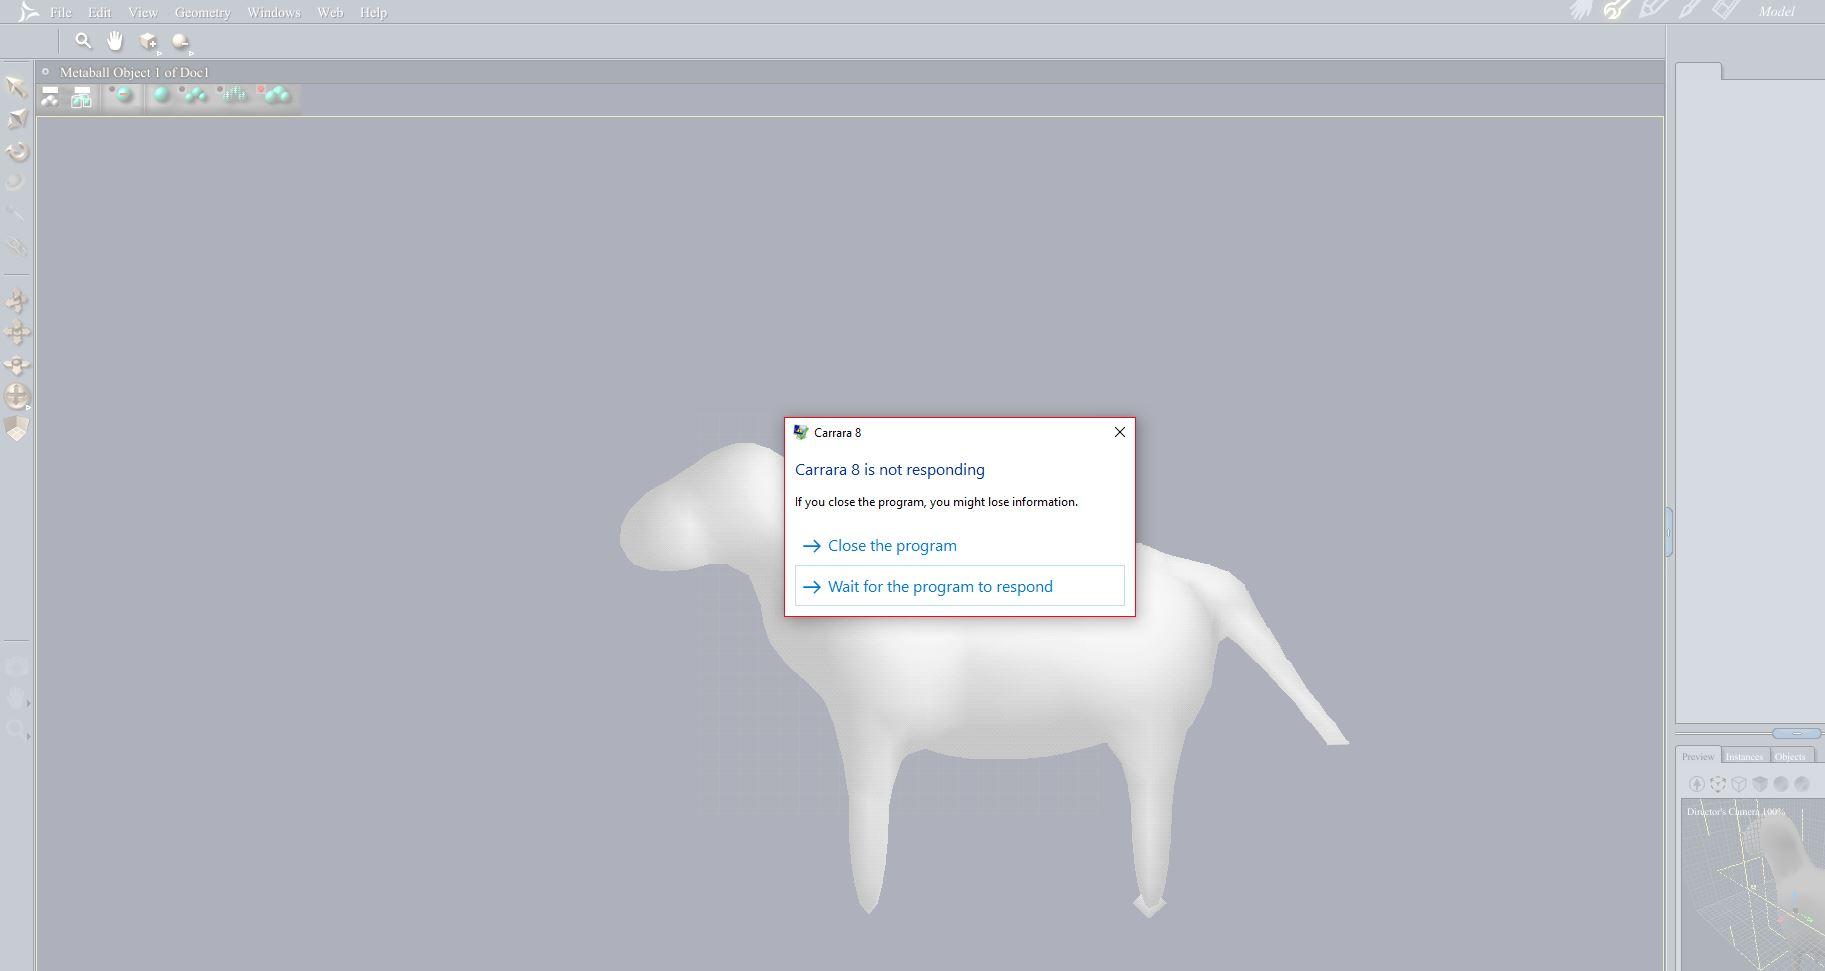Image resolution: width=1825 pixels, height=971 pixels.
Task: Click the 'Metaball Object 1 of Doc1' title
Action: tap(134, 72)
